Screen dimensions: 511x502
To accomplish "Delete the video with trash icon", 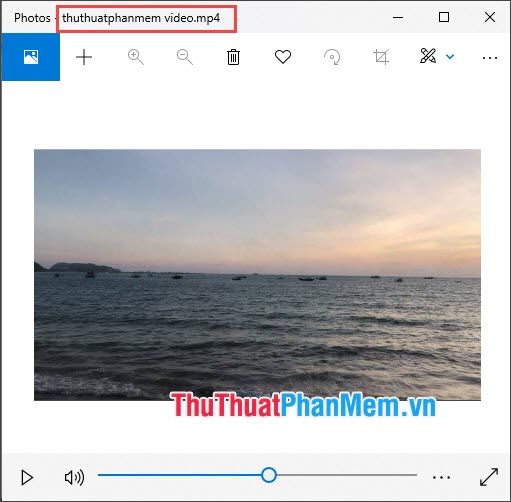I will (x=233, y=57).
